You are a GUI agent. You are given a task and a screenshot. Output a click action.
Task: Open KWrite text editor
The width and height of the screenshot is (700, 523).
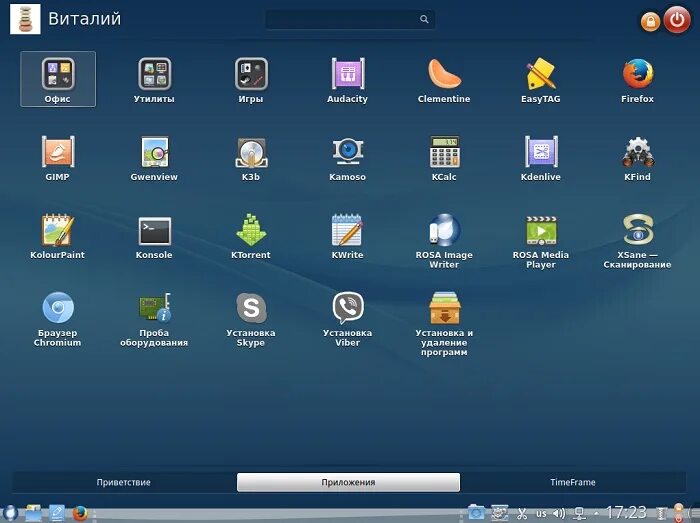[347, 236]
